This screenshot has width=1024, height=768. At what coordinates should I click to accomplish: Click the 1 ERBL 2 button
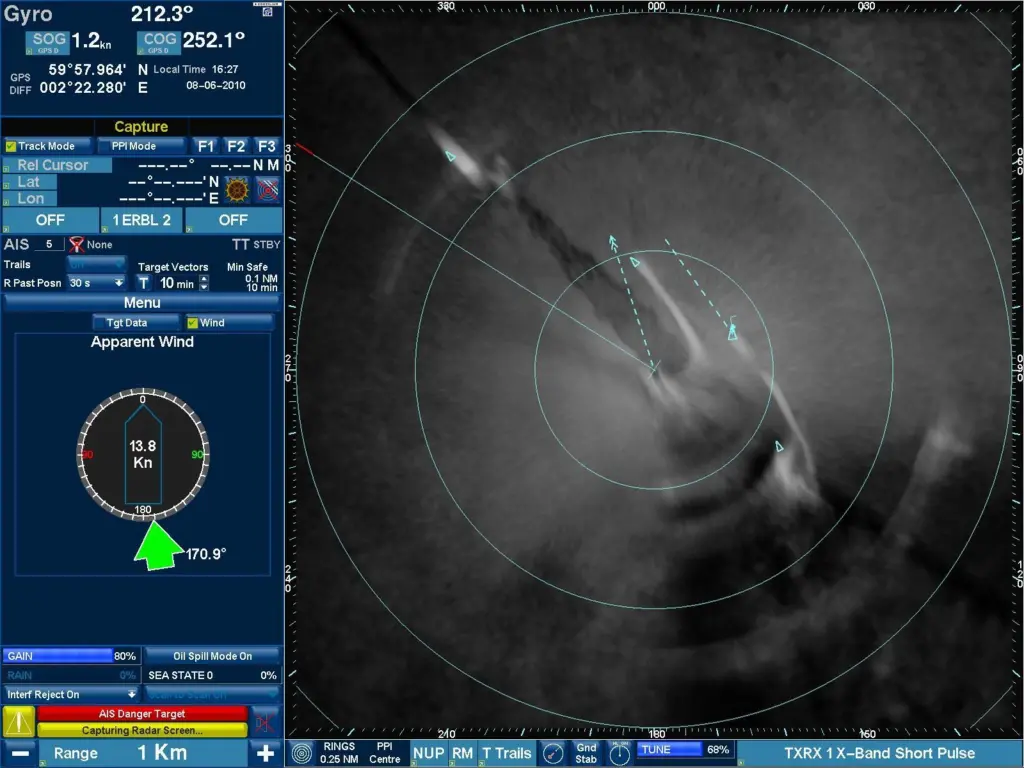pyautogui.click(x=142, y=220)
